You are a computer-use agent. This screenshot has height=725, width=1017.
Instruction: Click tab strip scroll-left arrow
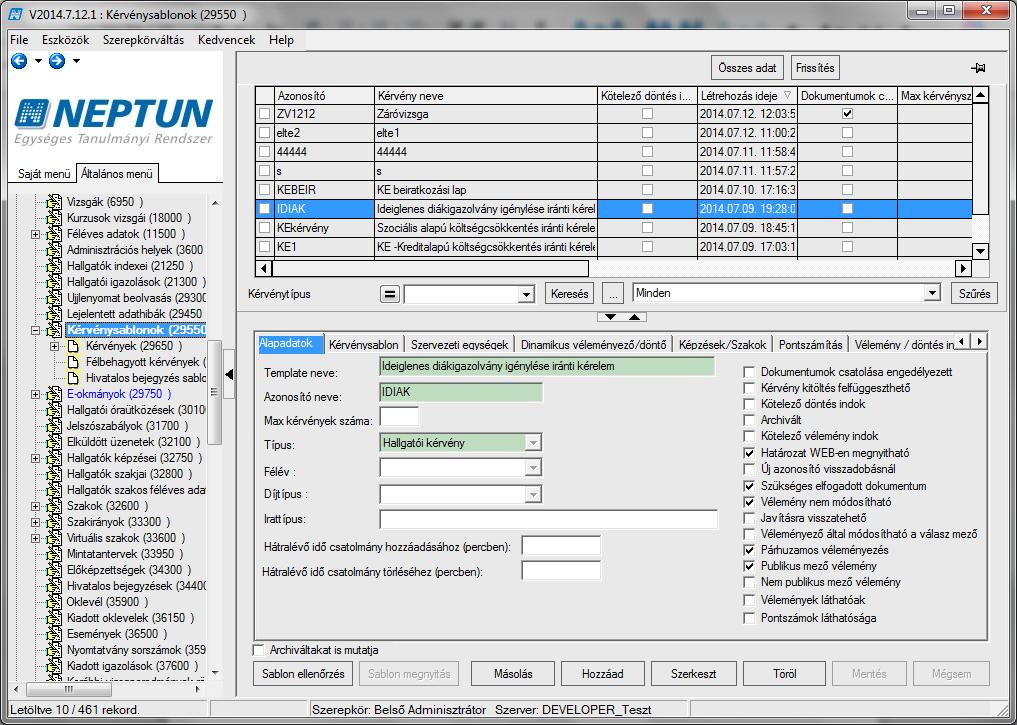click(963, 341)
